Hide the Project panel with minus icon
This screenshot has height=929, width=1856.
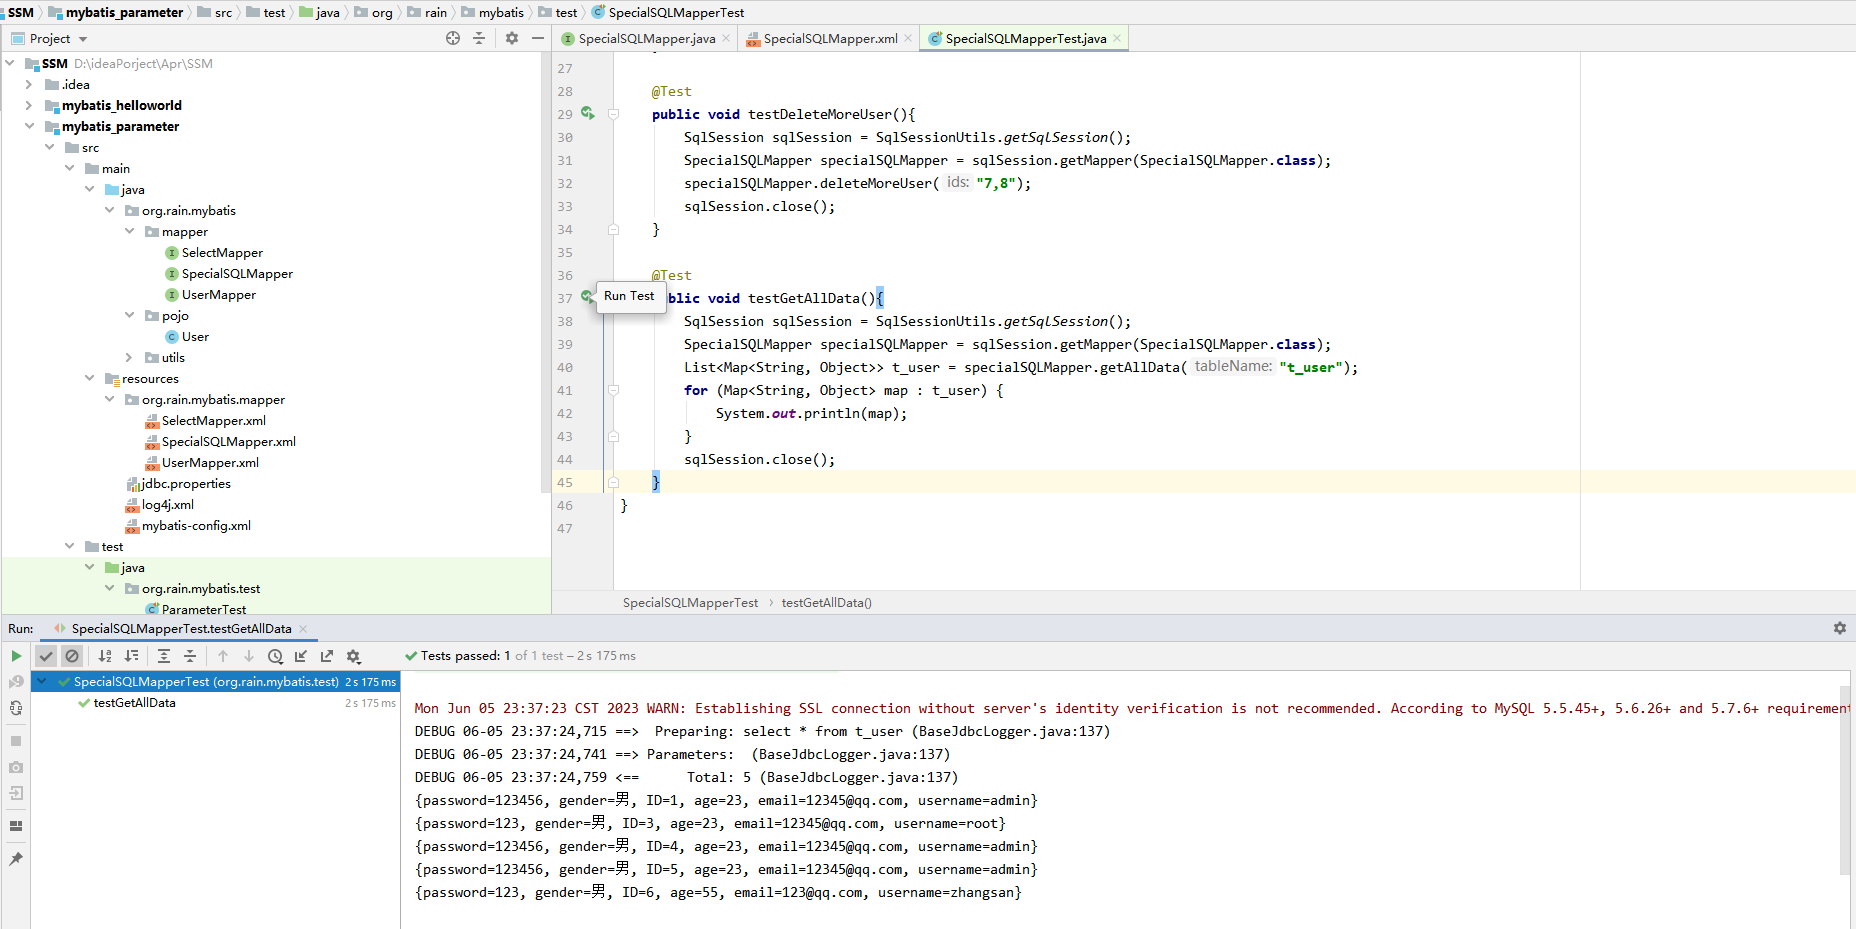pyautogui.click(x=538, y=38)
